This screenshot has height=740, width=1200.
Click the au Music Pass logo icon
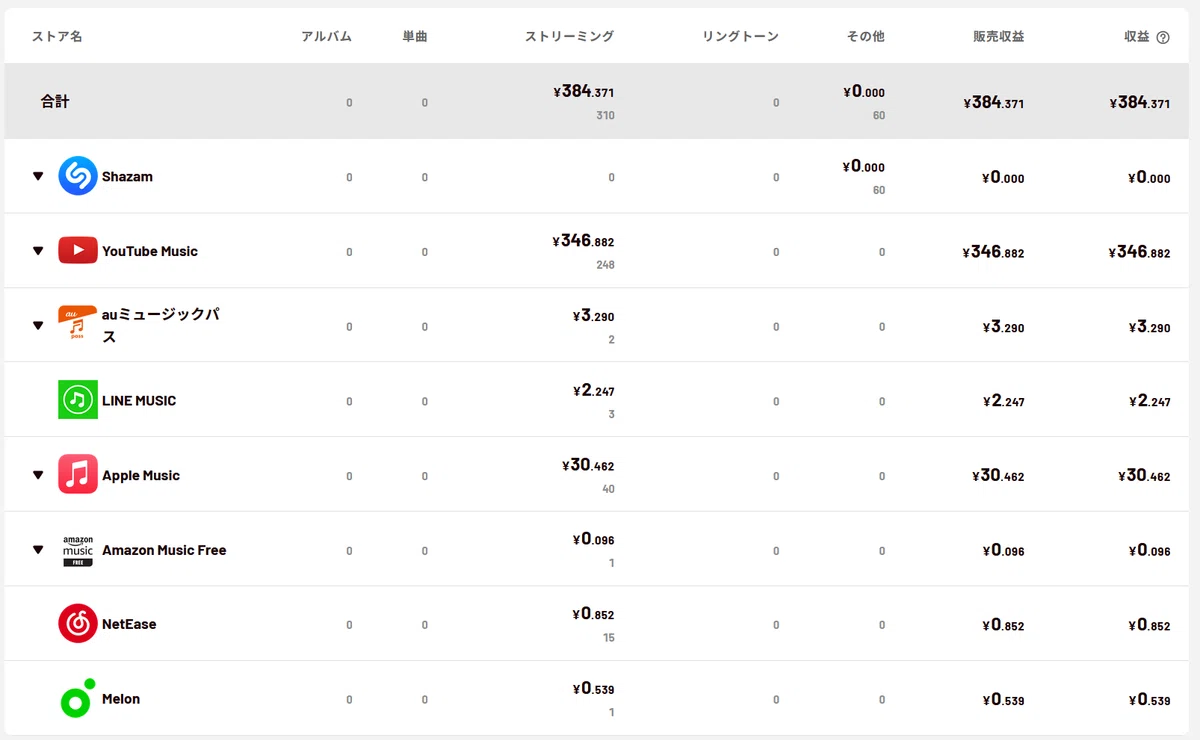point(77,325)
